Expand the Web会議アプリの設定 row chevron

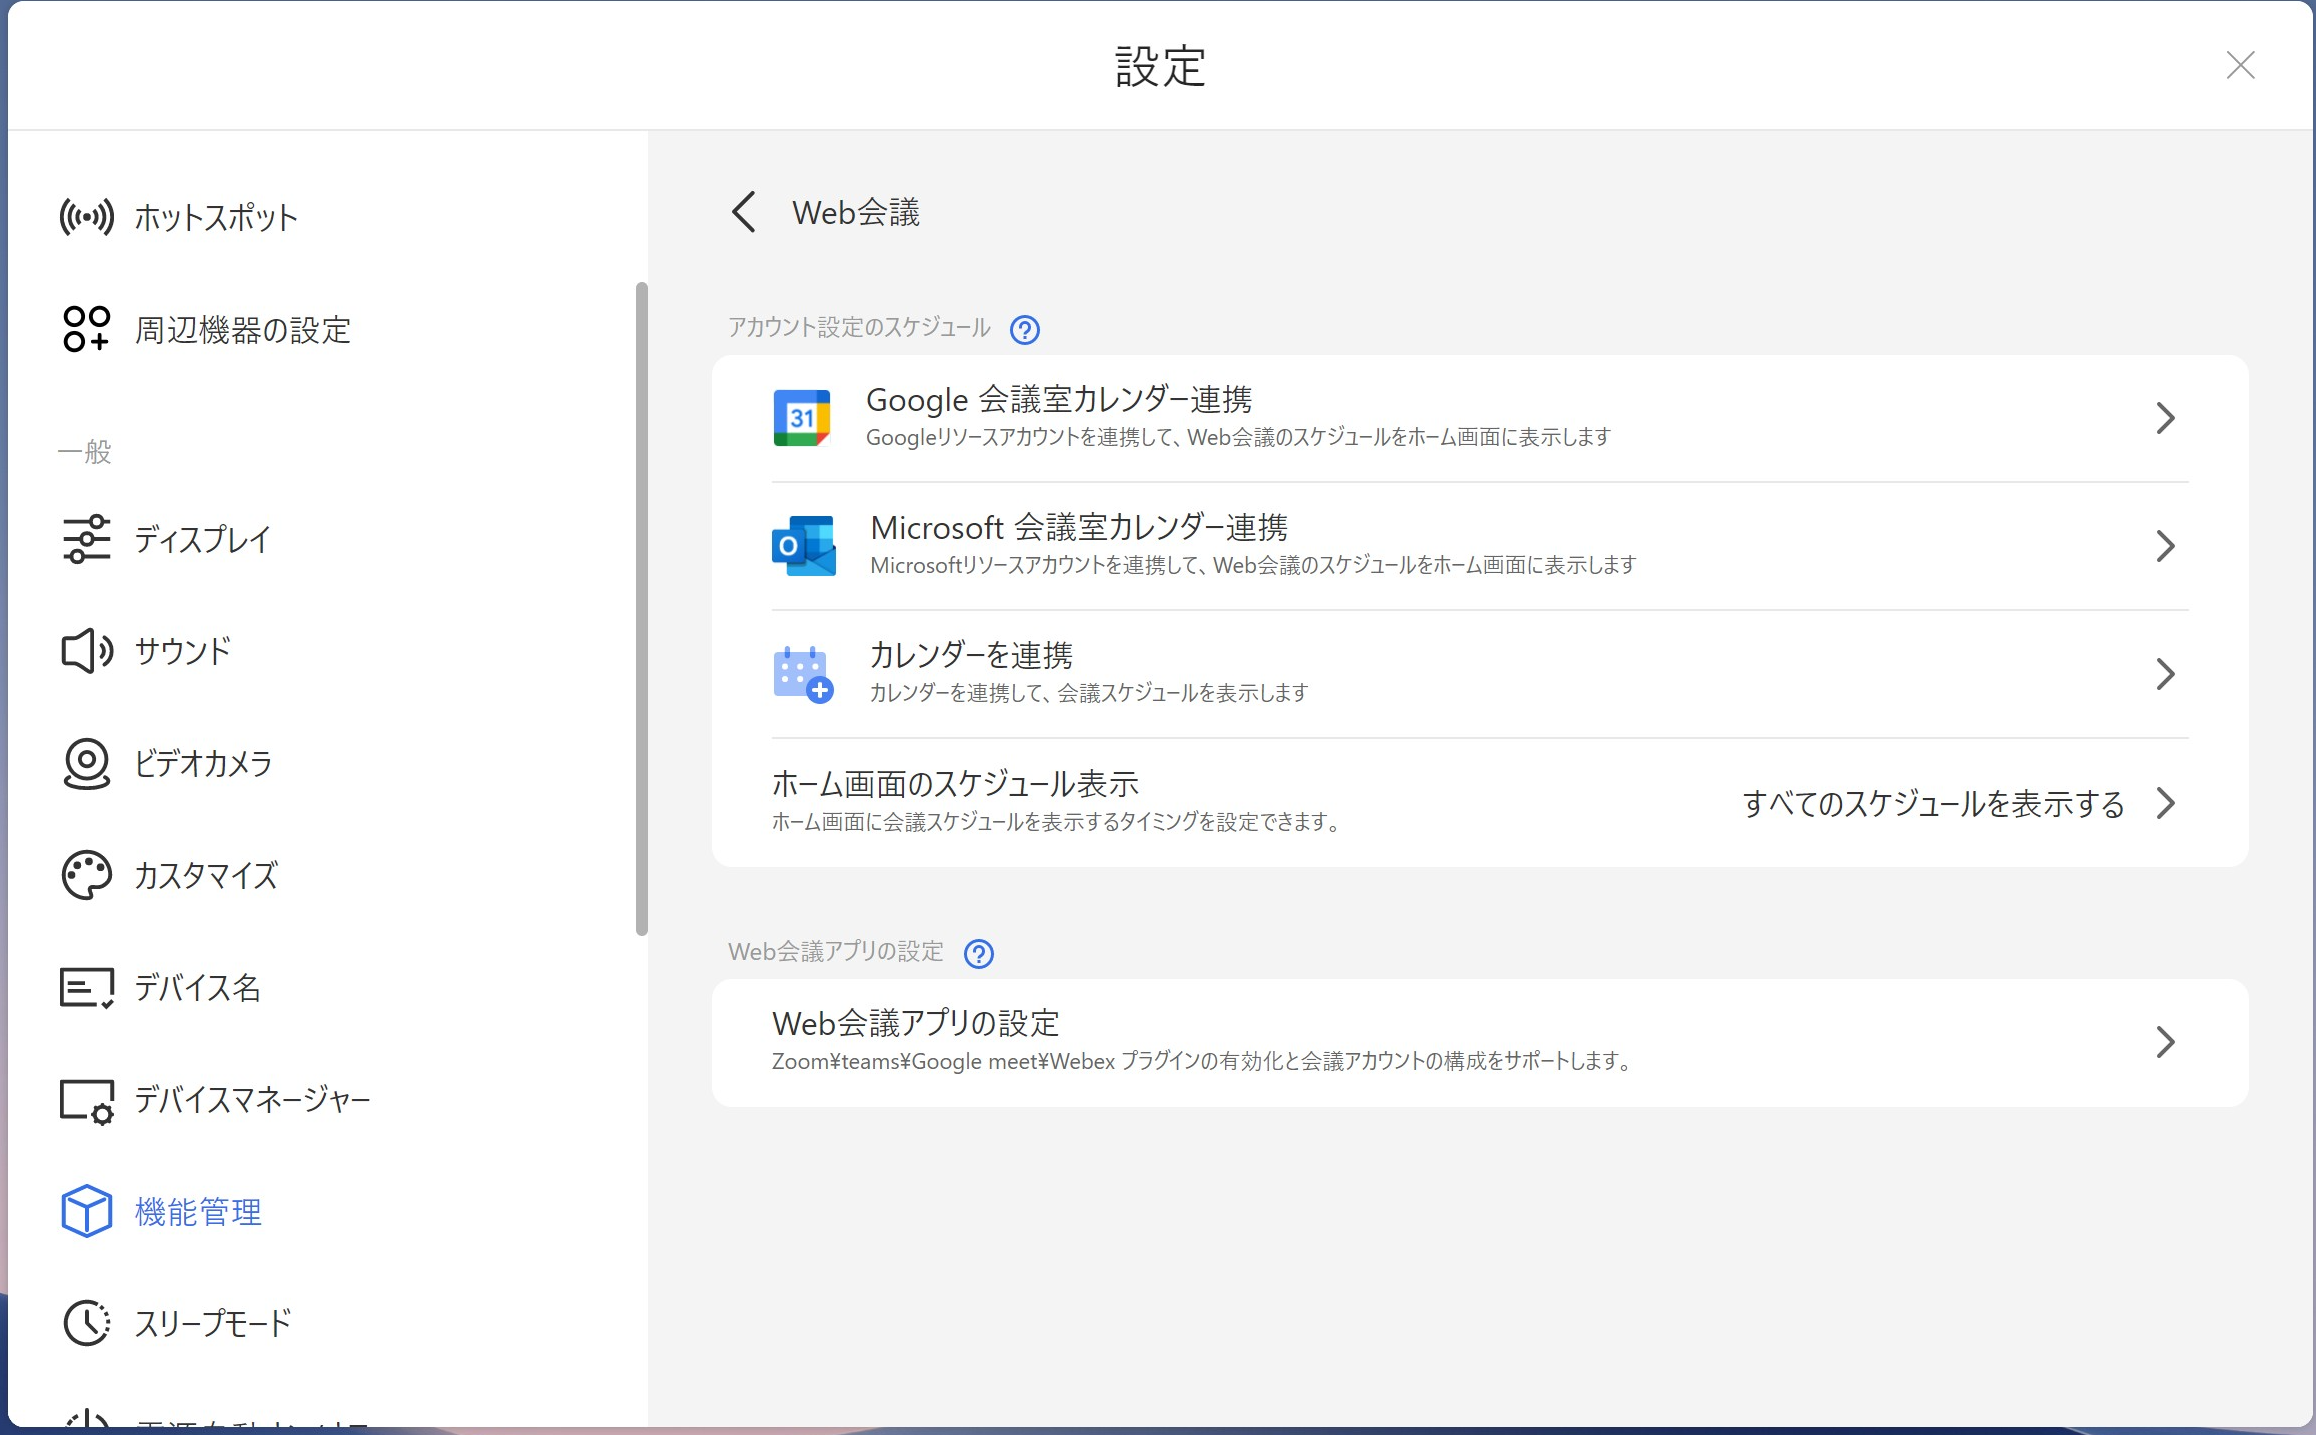point(2165,1042)
